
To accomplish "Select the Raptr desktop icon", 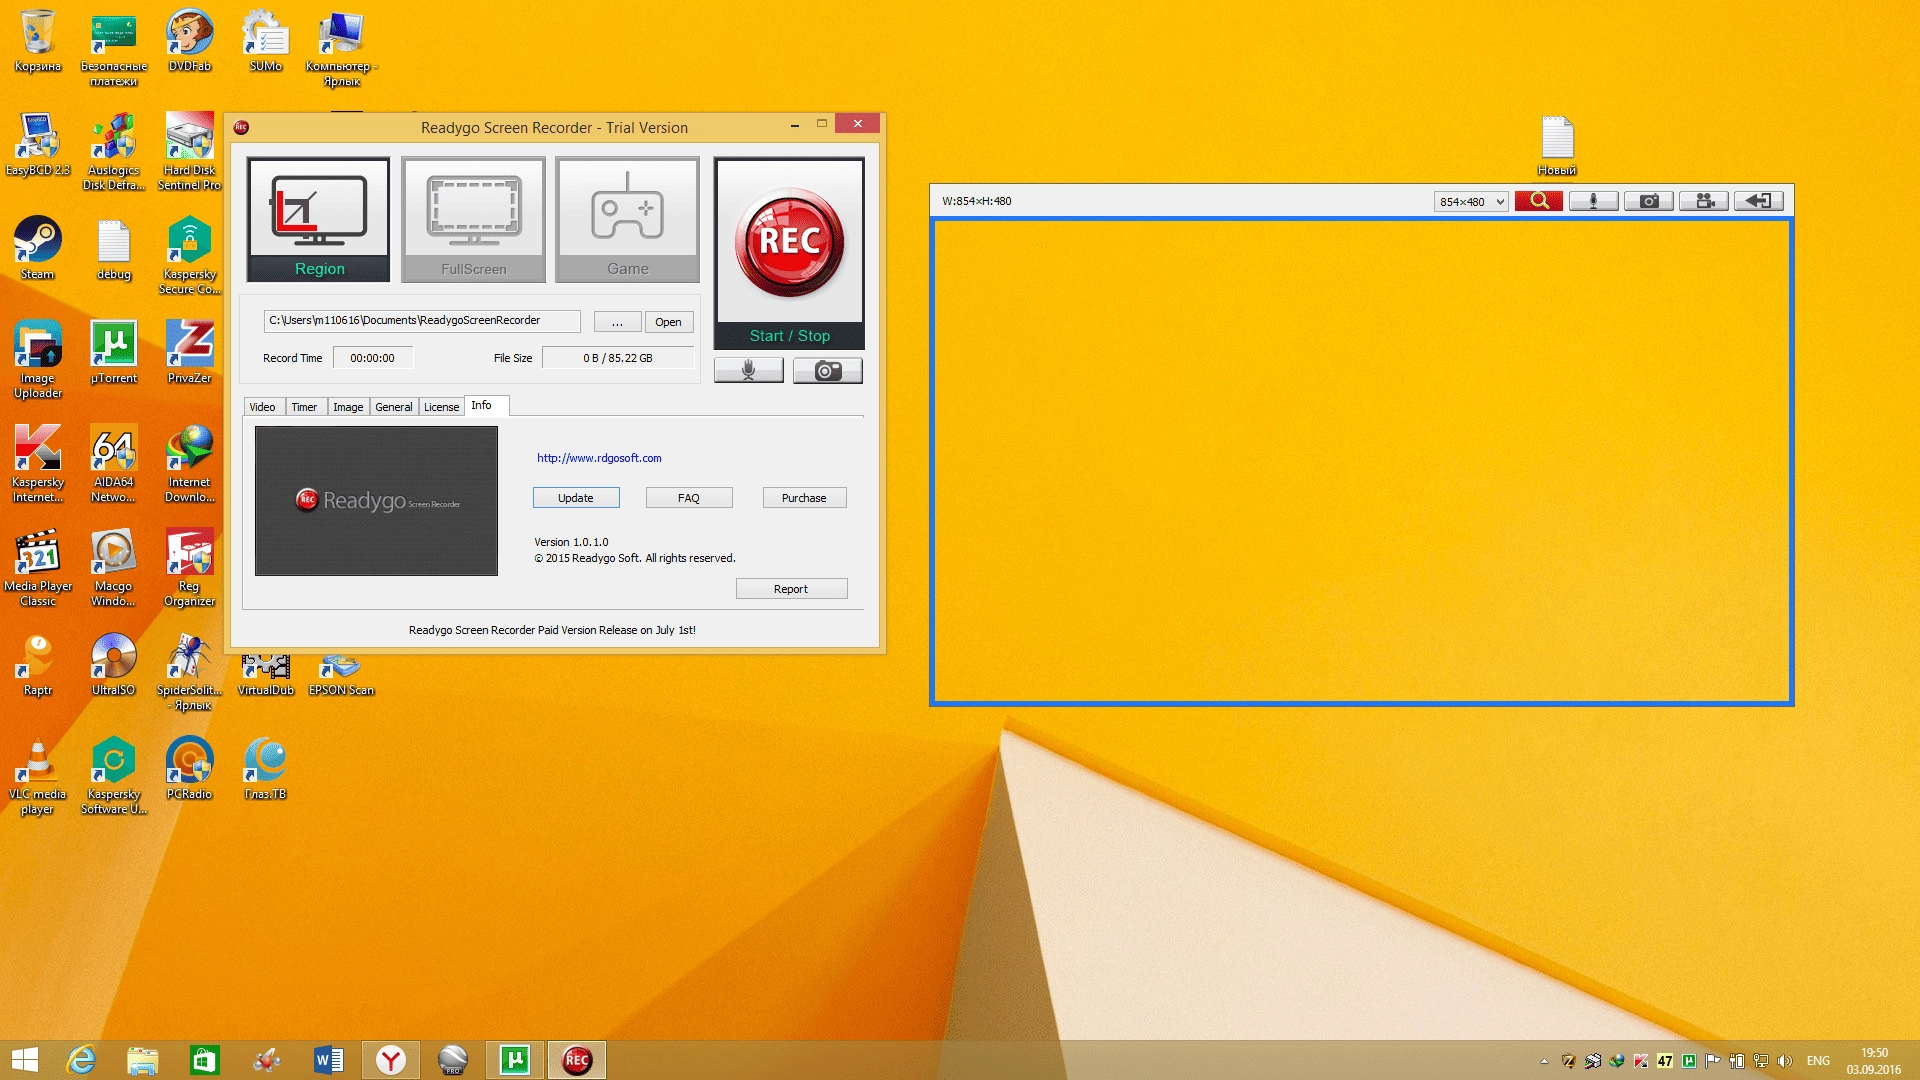I will [38, 665].
